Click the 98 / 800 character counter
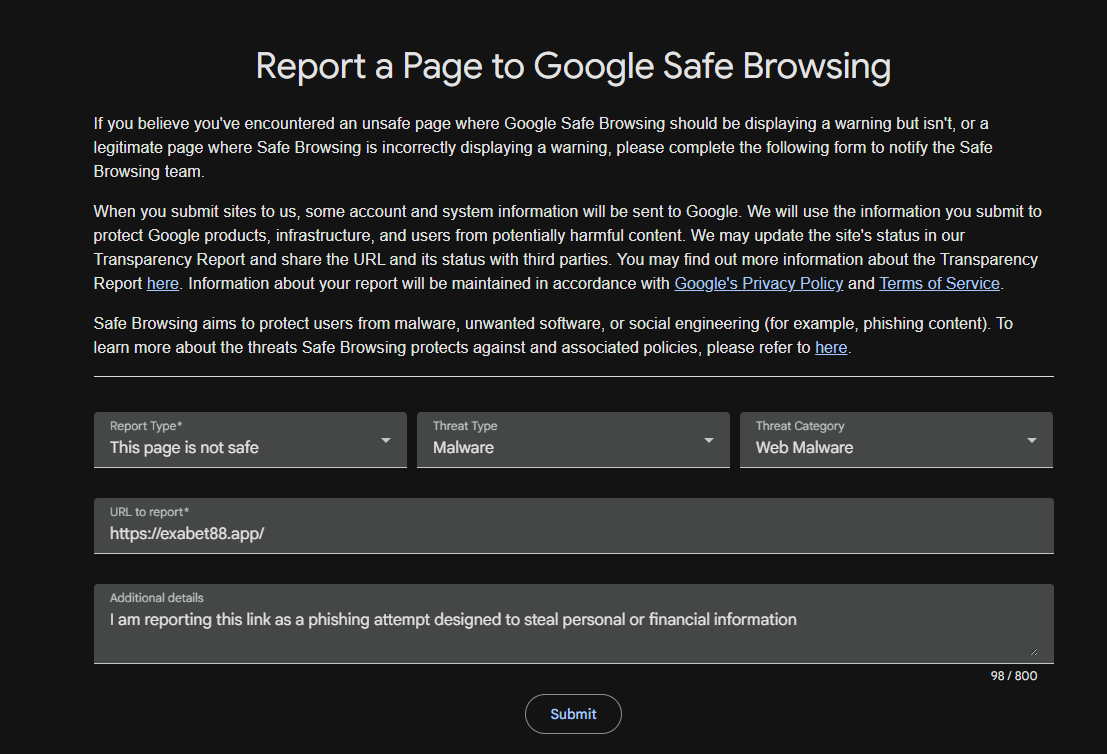 pyautogui.click(x=1014, y=676)
